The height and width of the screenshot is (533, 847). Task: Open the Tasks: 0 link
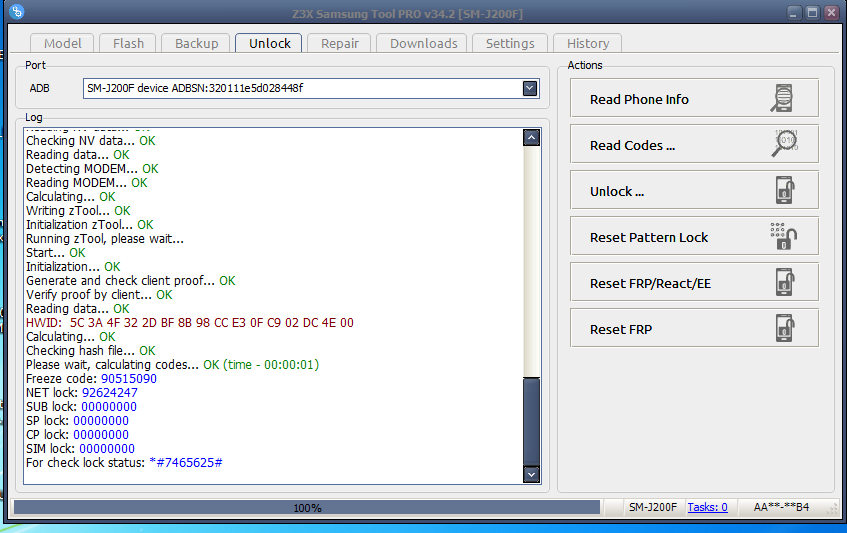pos(707,507)
